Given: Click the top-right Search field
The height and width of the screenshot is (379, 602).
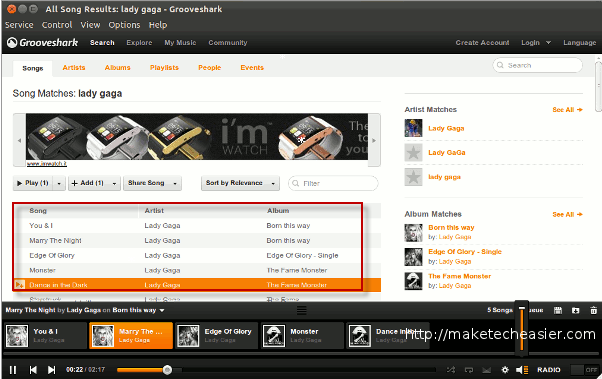Looking at the screenshot, I should pos(538,65).
